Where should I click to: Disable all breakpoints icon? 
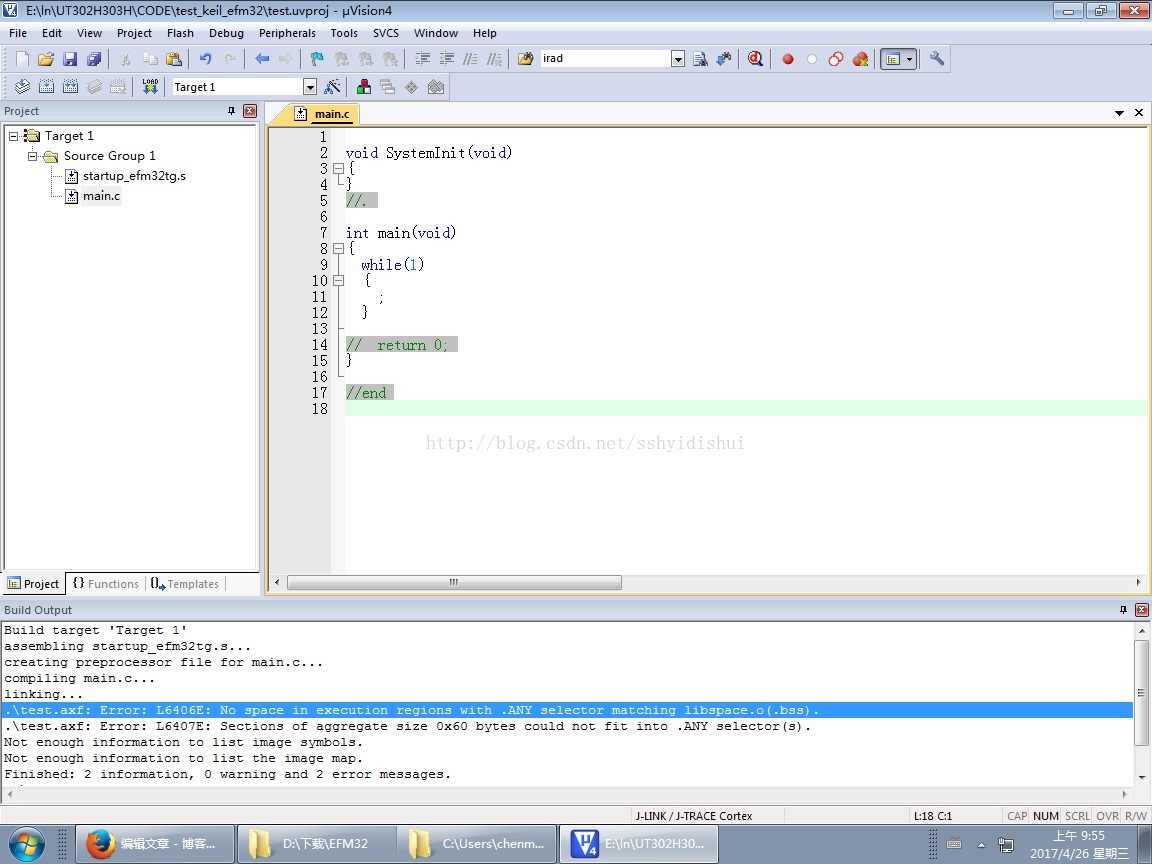coord(836,59)
